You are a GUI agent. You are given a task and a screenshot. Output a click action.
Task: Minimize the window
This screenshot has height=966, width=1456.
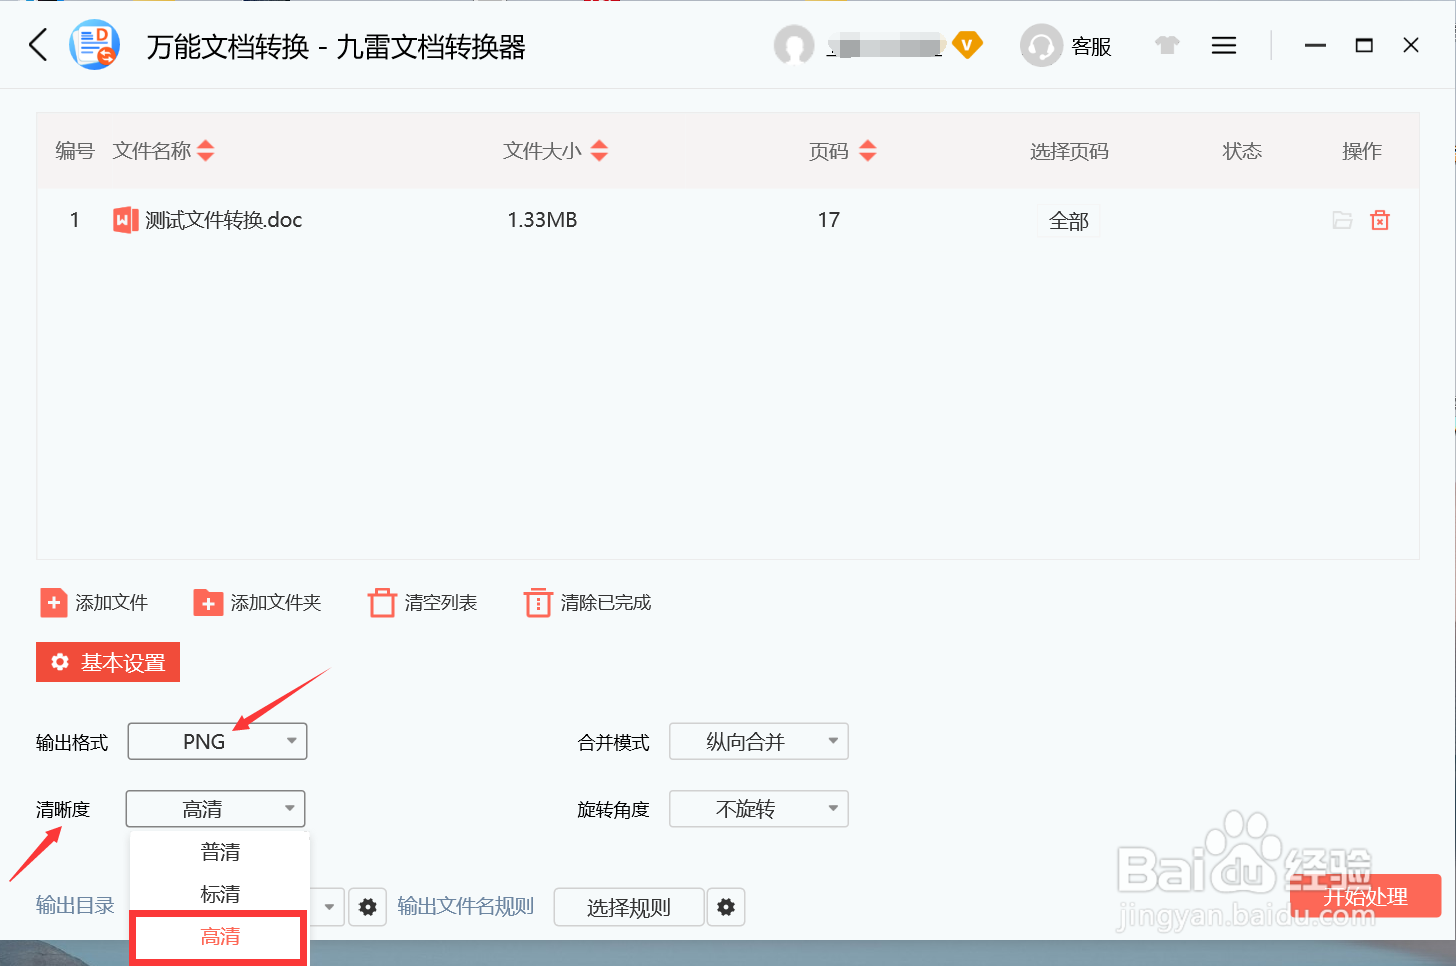coord(1315,46)
